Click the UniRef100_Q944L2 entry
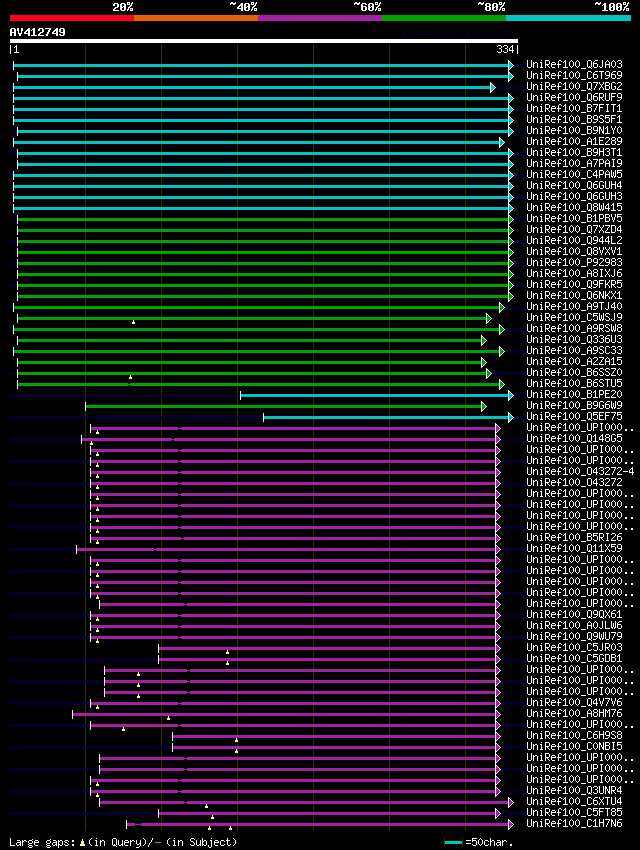Image resolution: width=640 pixels, height=850 pixels. click(574, 240)
